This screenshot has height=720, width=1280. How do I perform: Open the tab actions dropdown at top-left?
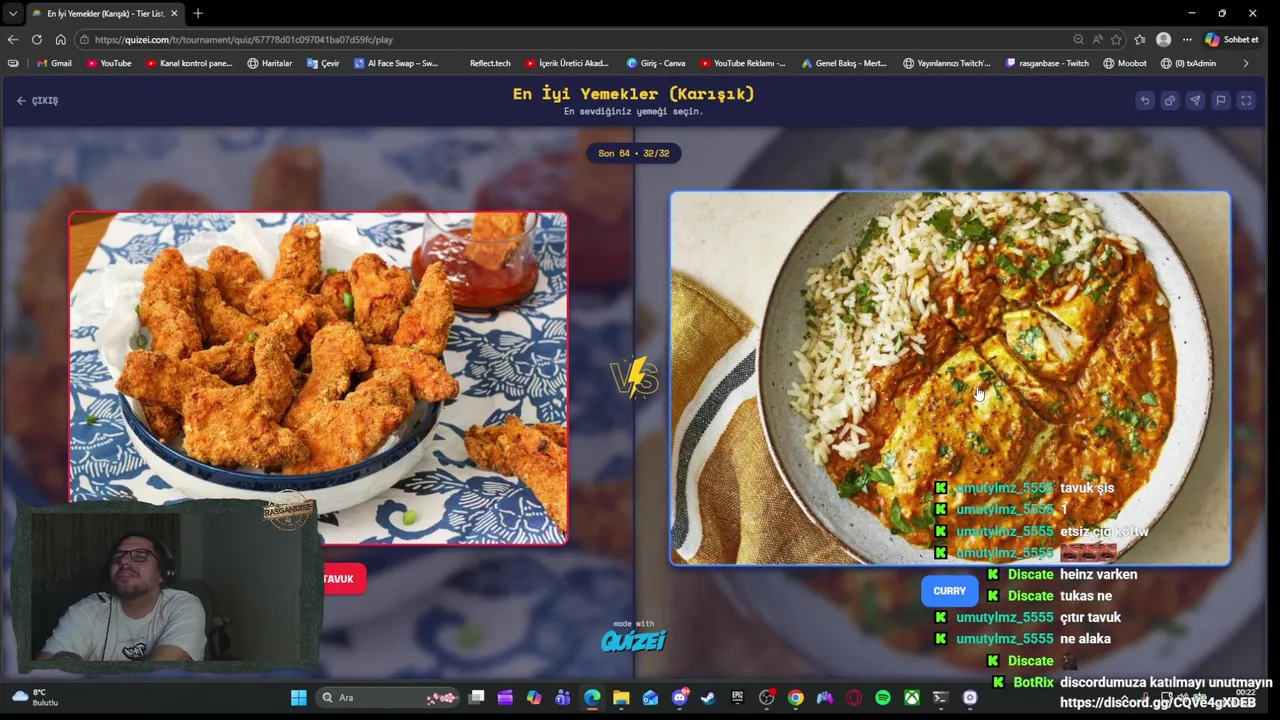pos(12,13)
